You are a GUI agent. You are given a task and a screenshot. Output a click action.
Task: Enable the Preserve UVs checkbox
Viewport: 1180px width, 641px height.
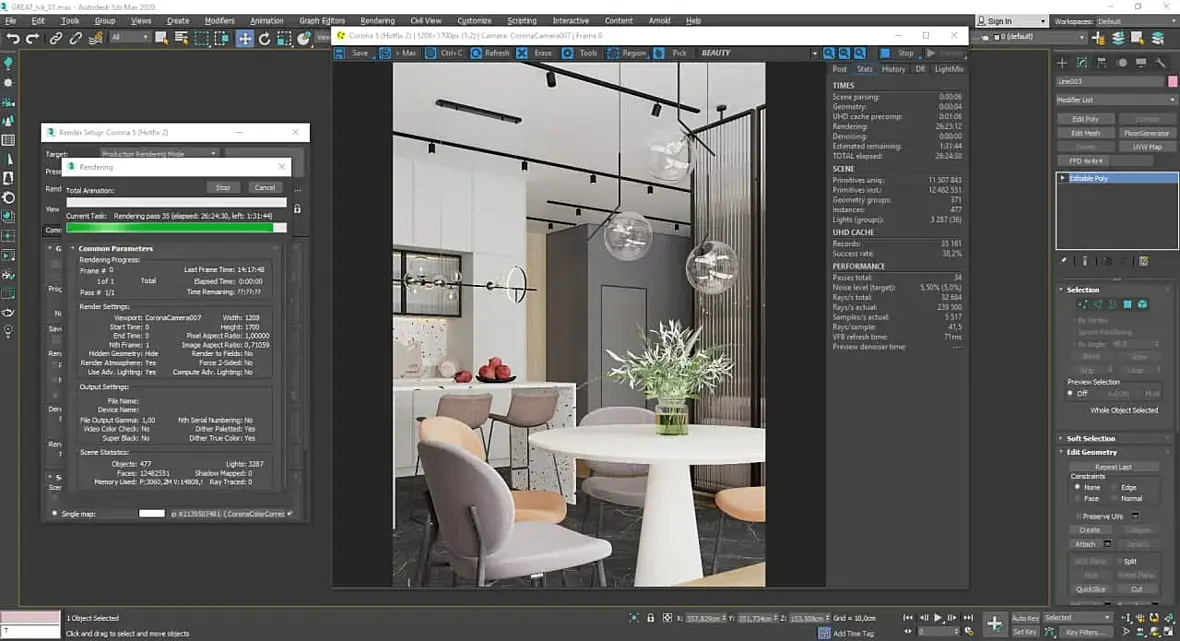click(1078, 516)
